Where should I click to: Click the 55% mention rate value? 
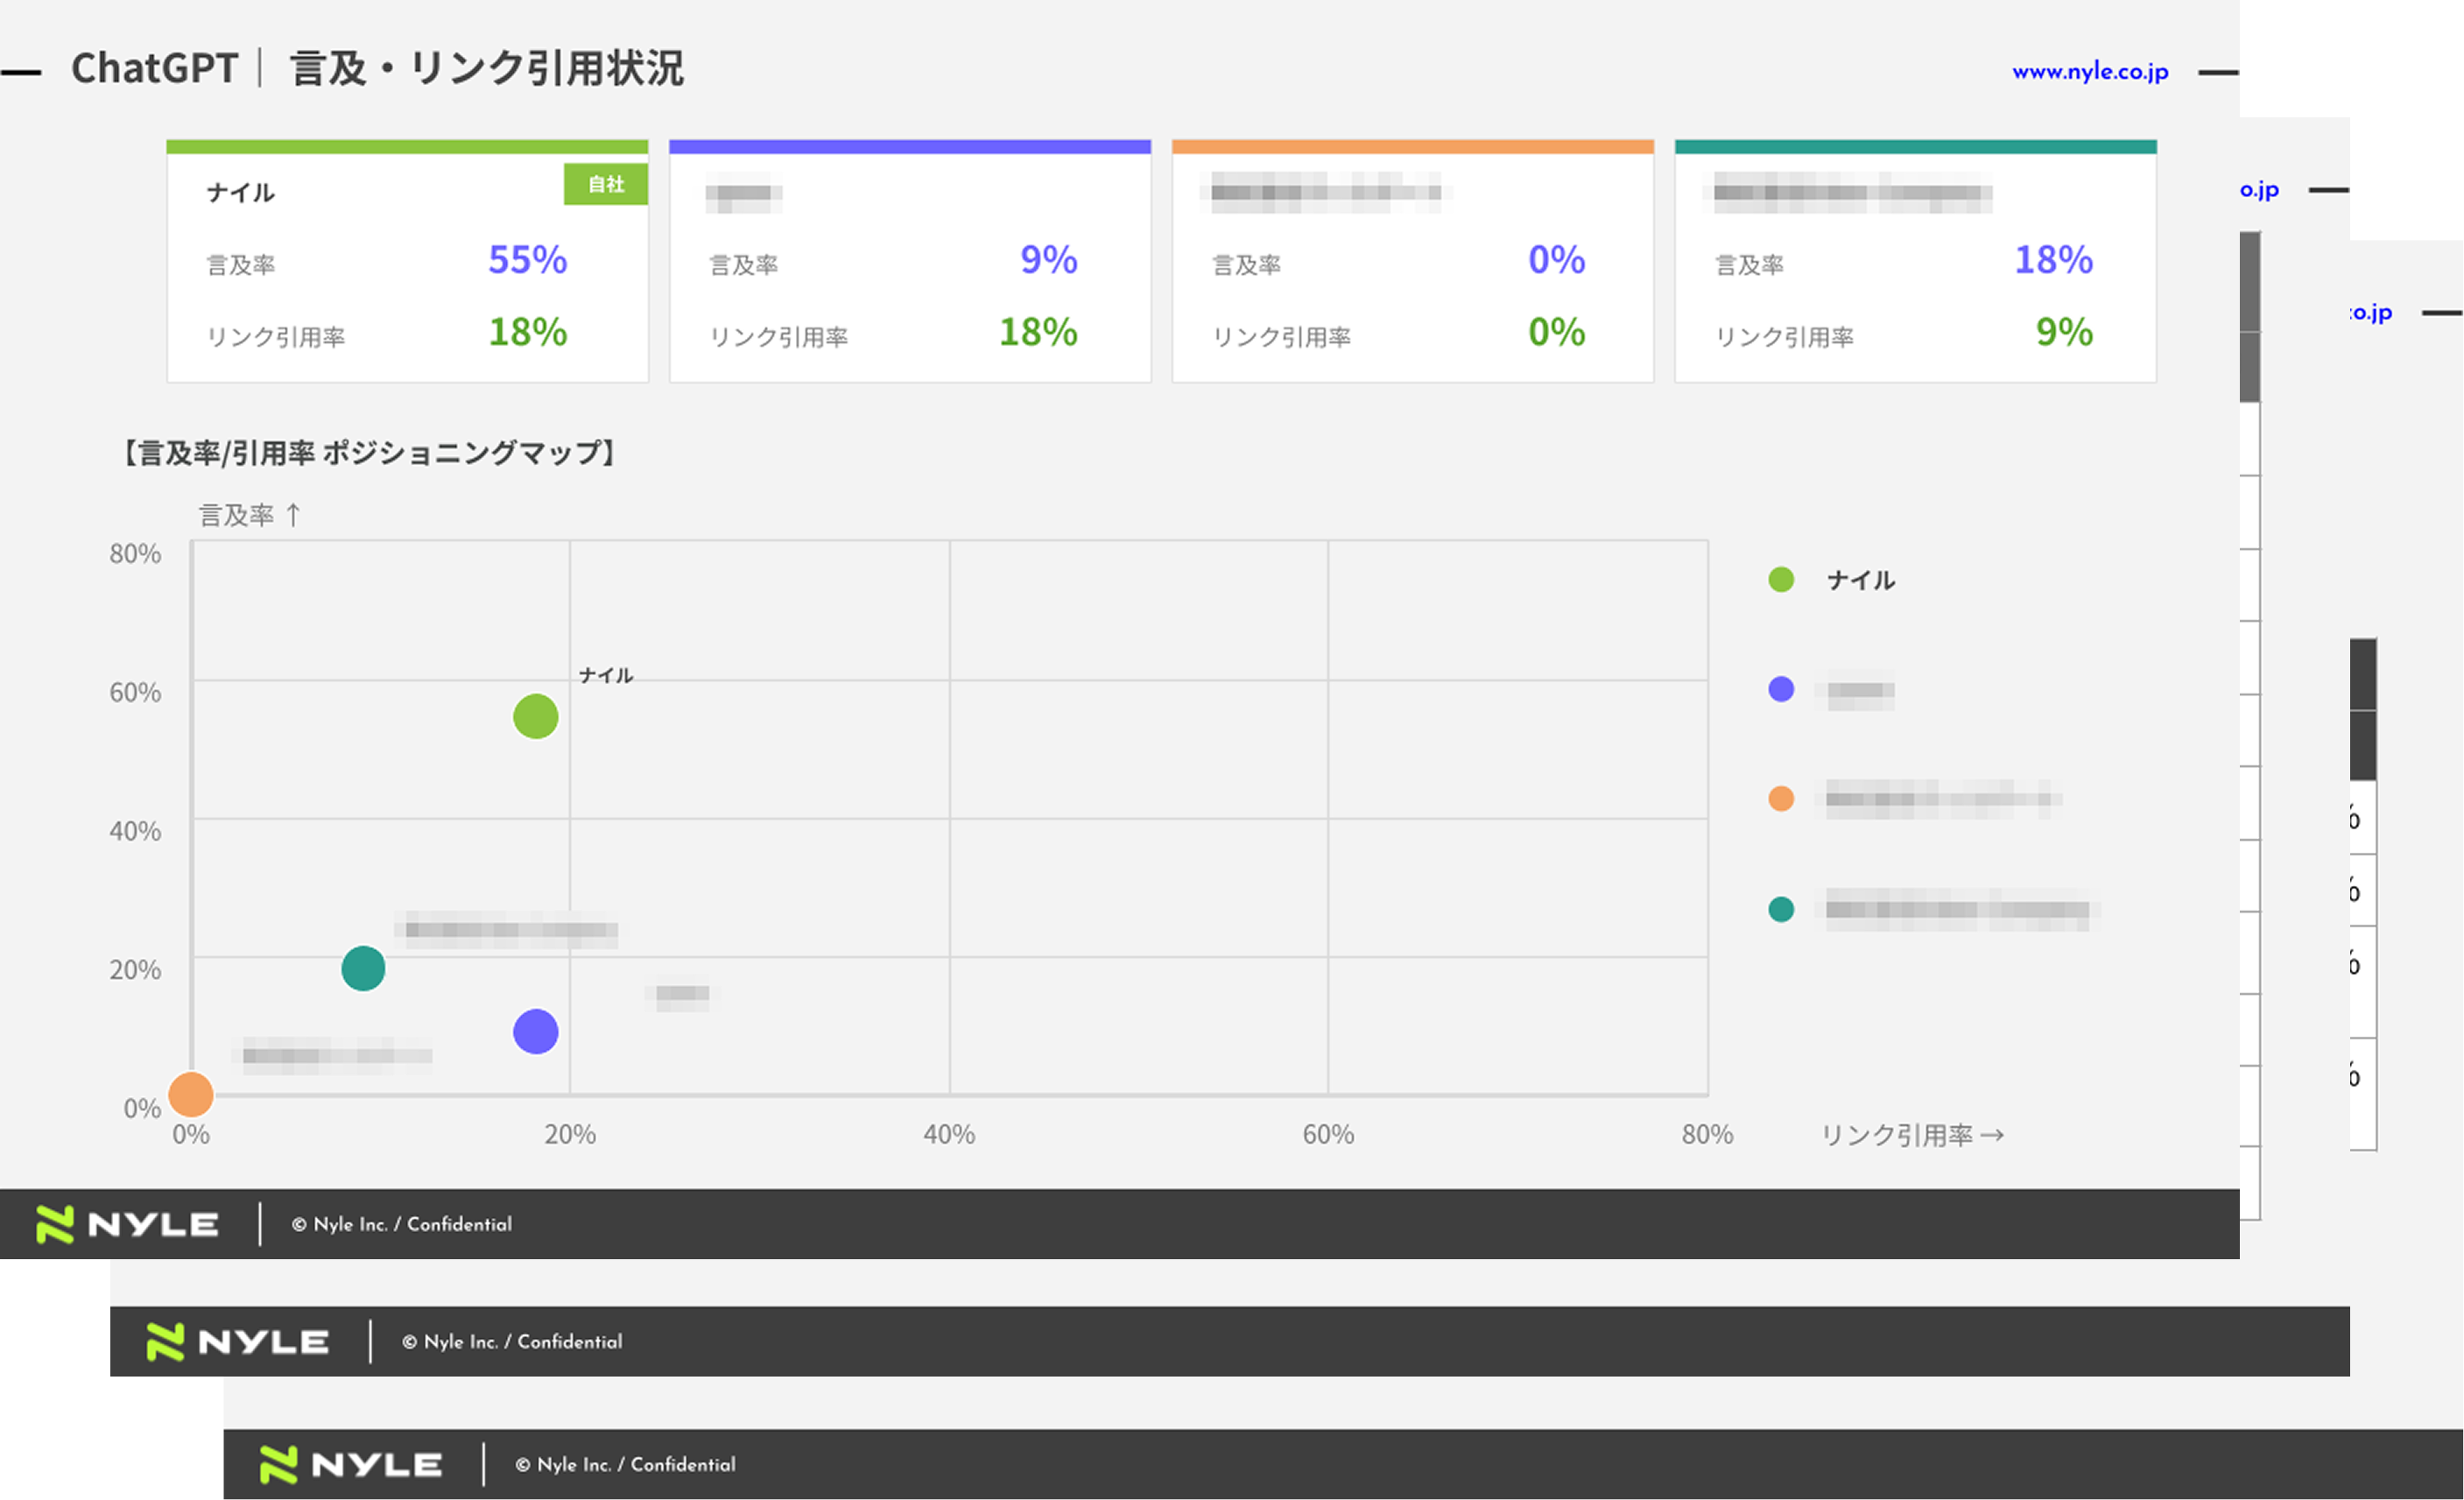(527, 260)
